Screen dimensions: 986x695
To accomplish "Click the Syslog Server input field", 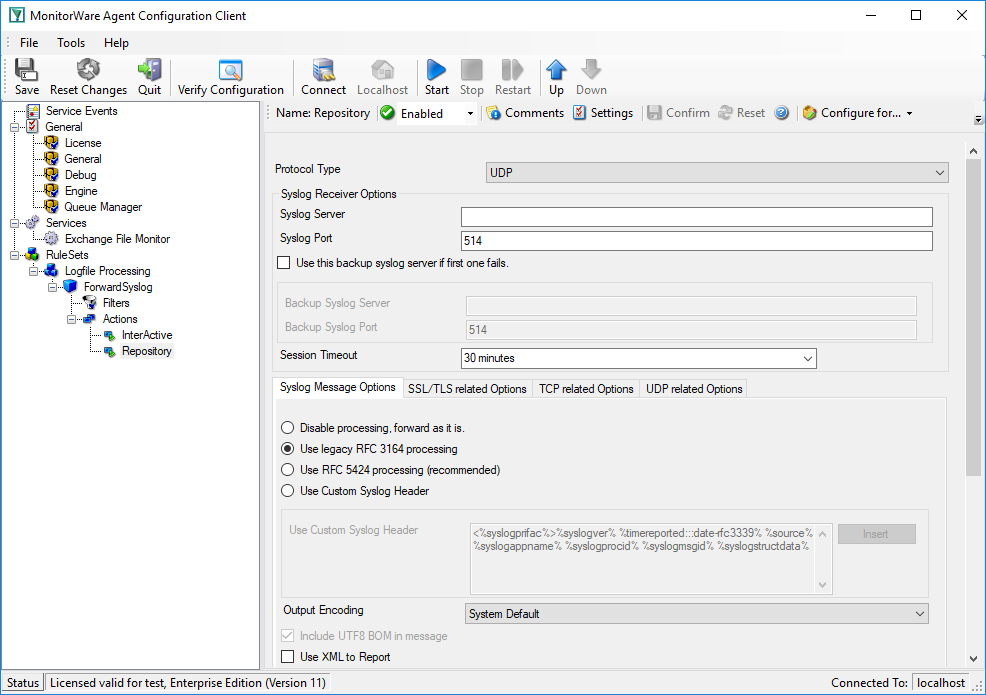I will click(x=696, y=217).
